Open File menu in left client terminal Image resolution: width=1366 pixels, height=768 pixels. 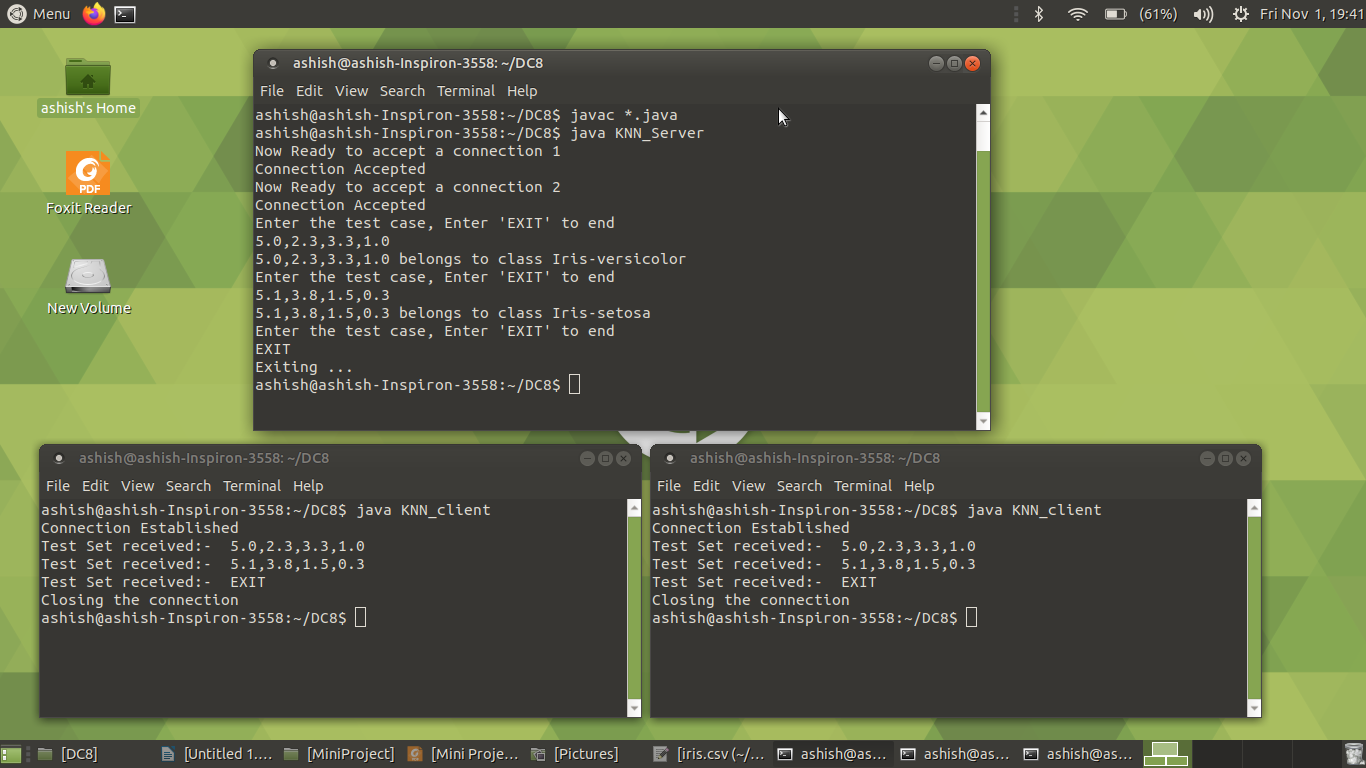coord(58,486)
